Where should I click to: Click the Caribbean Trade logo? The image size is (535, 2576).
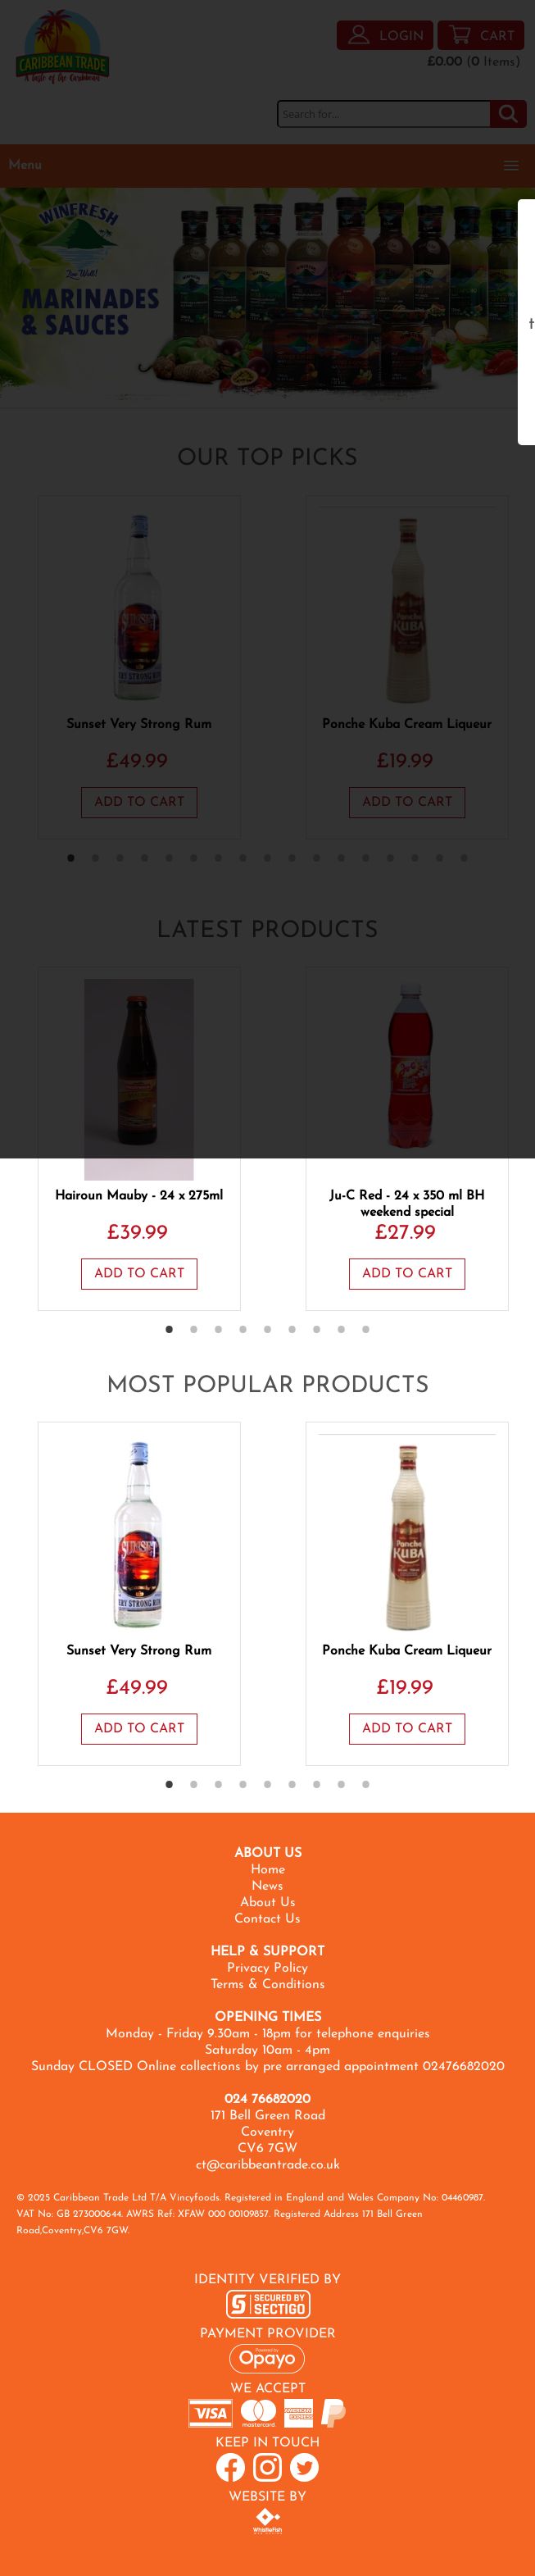[62, 47]
